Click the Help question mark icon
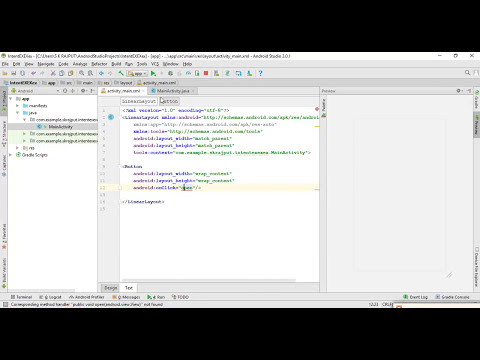Screen dimensions: 480x360 pyautogui.click(x=260, y=73)
